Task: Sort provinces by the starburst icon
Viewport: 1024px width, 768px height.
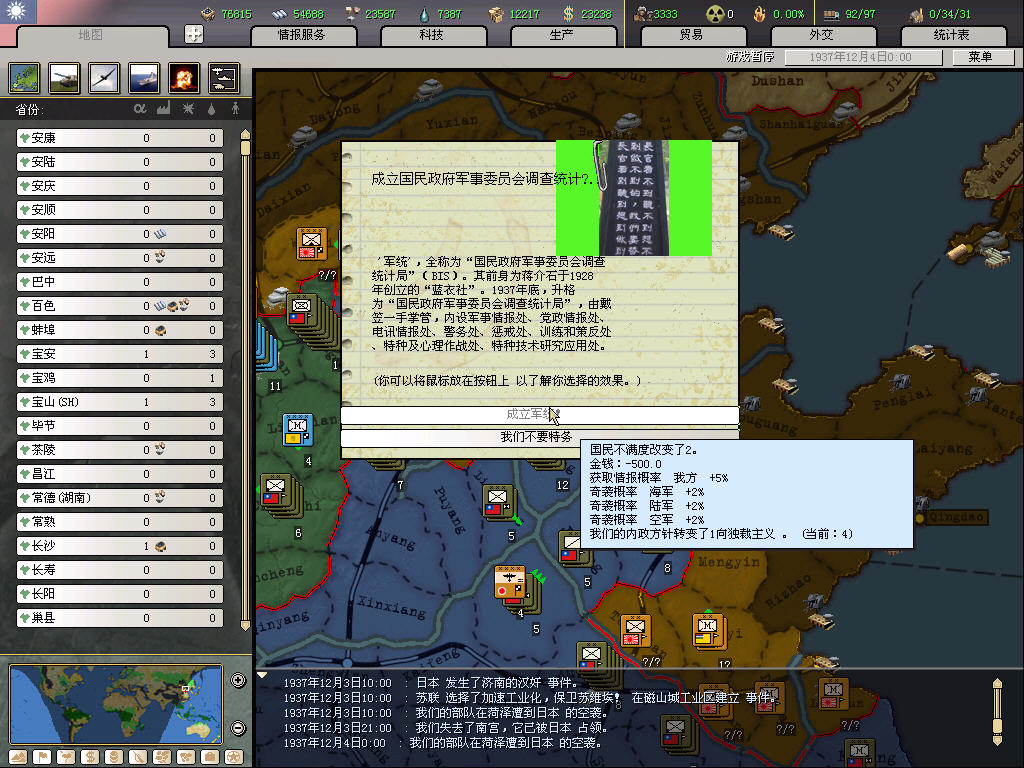Action: click(188, 108)
